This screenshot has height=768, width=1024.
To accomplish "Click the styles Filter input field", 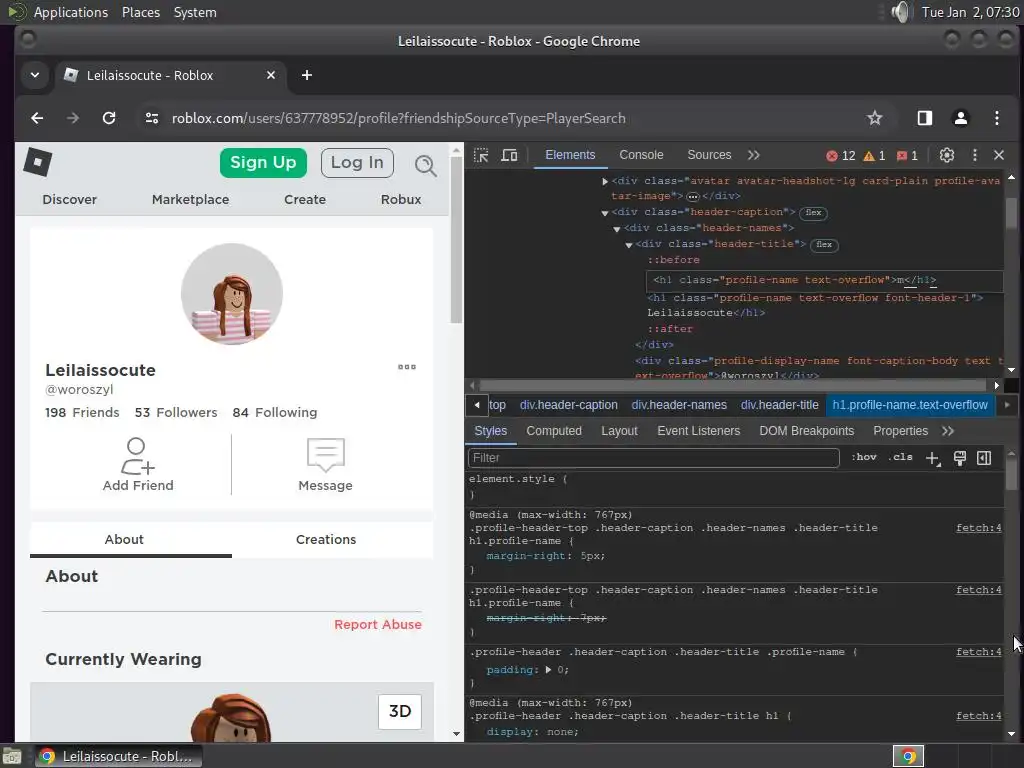I will point(653,458).
